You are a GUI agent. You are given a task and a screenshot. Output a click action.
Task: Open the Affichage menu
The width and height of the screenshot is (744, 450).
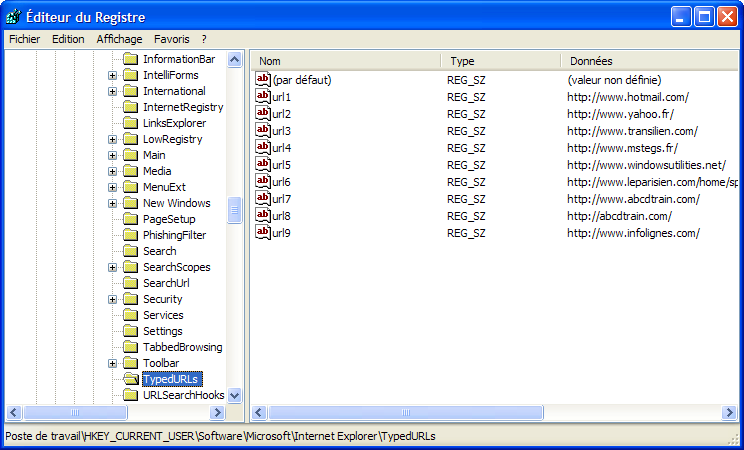(120, 39)
